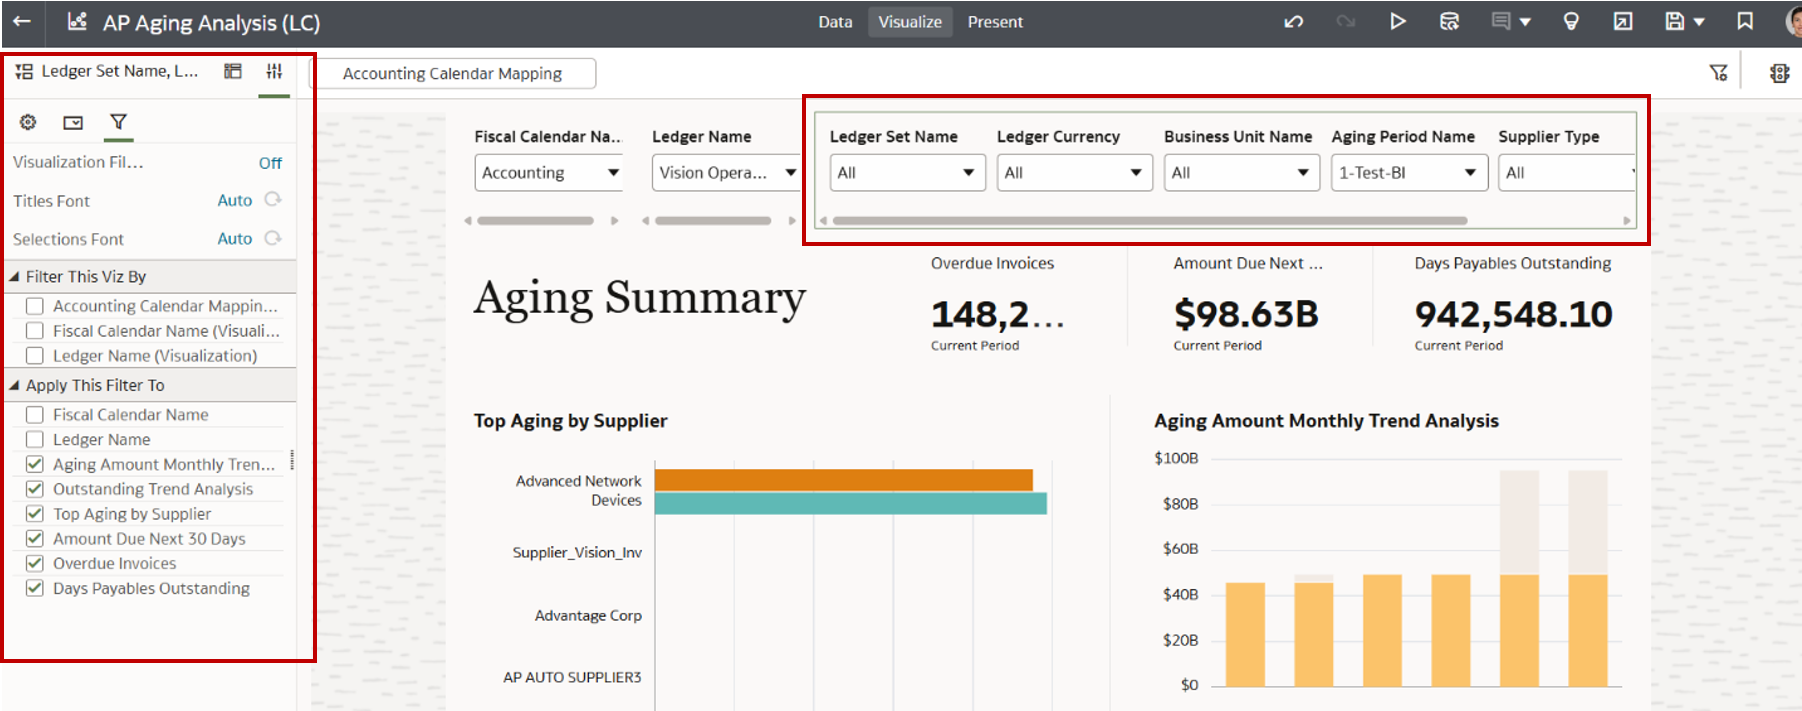Viewport: 1802px width, 711px height.
Task: Open the Aging Period Name dropdown
Action: click(x=1407, y=173)
